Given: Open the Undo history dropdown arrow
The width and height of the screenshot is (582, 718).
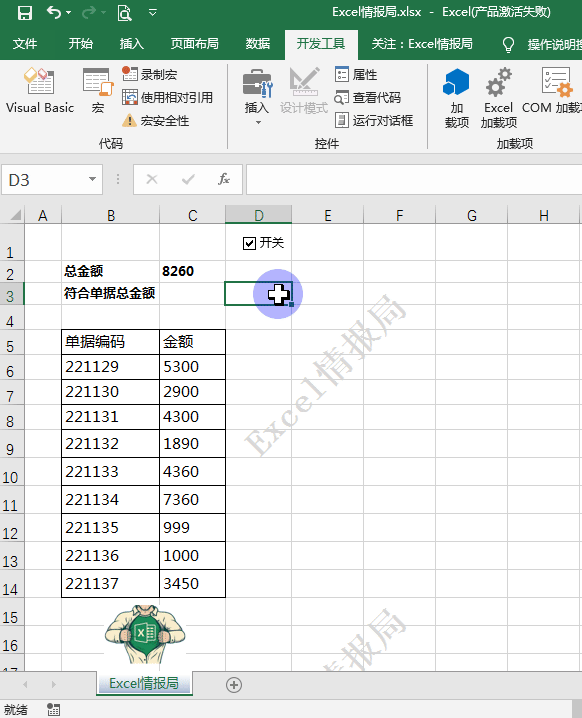Looking at the screenshot, I should click(x=69, y=12).
